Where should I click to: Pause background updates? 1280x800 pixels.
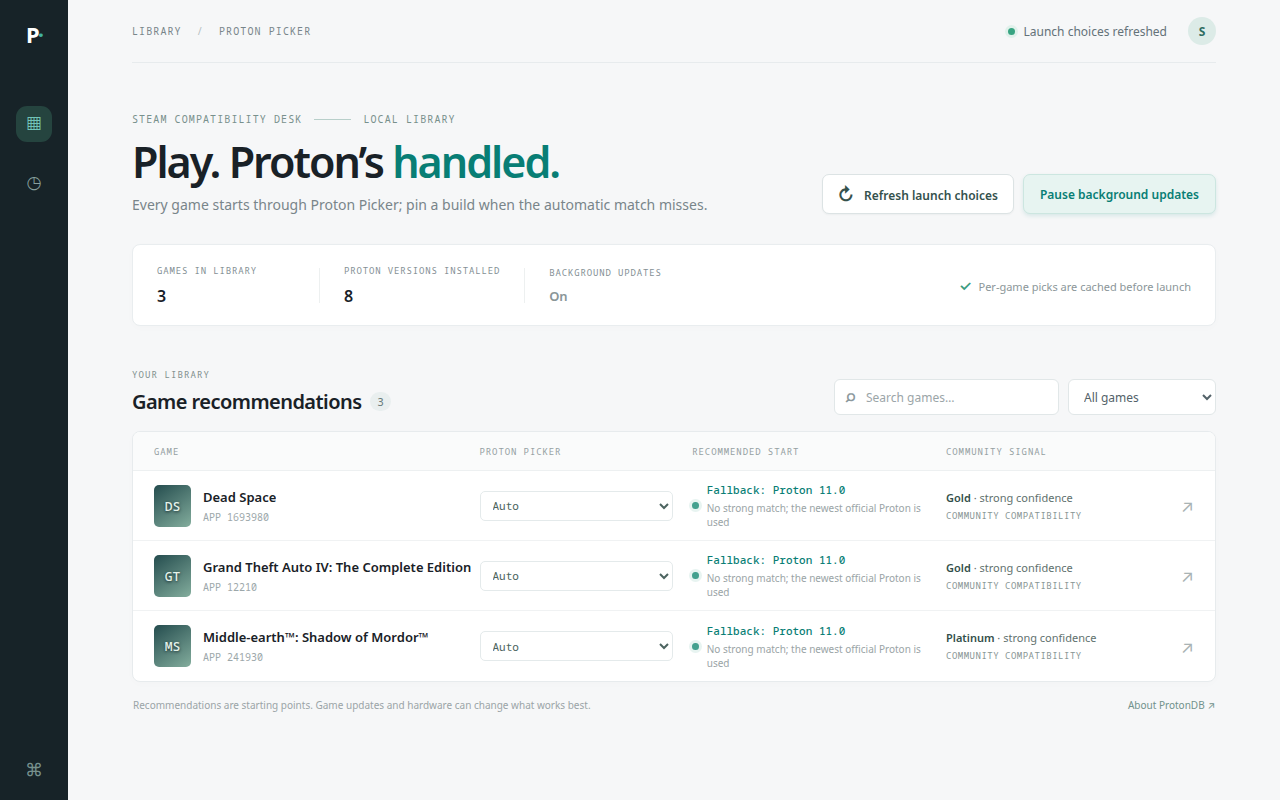pyautogui.click(x=1119, y=195)
